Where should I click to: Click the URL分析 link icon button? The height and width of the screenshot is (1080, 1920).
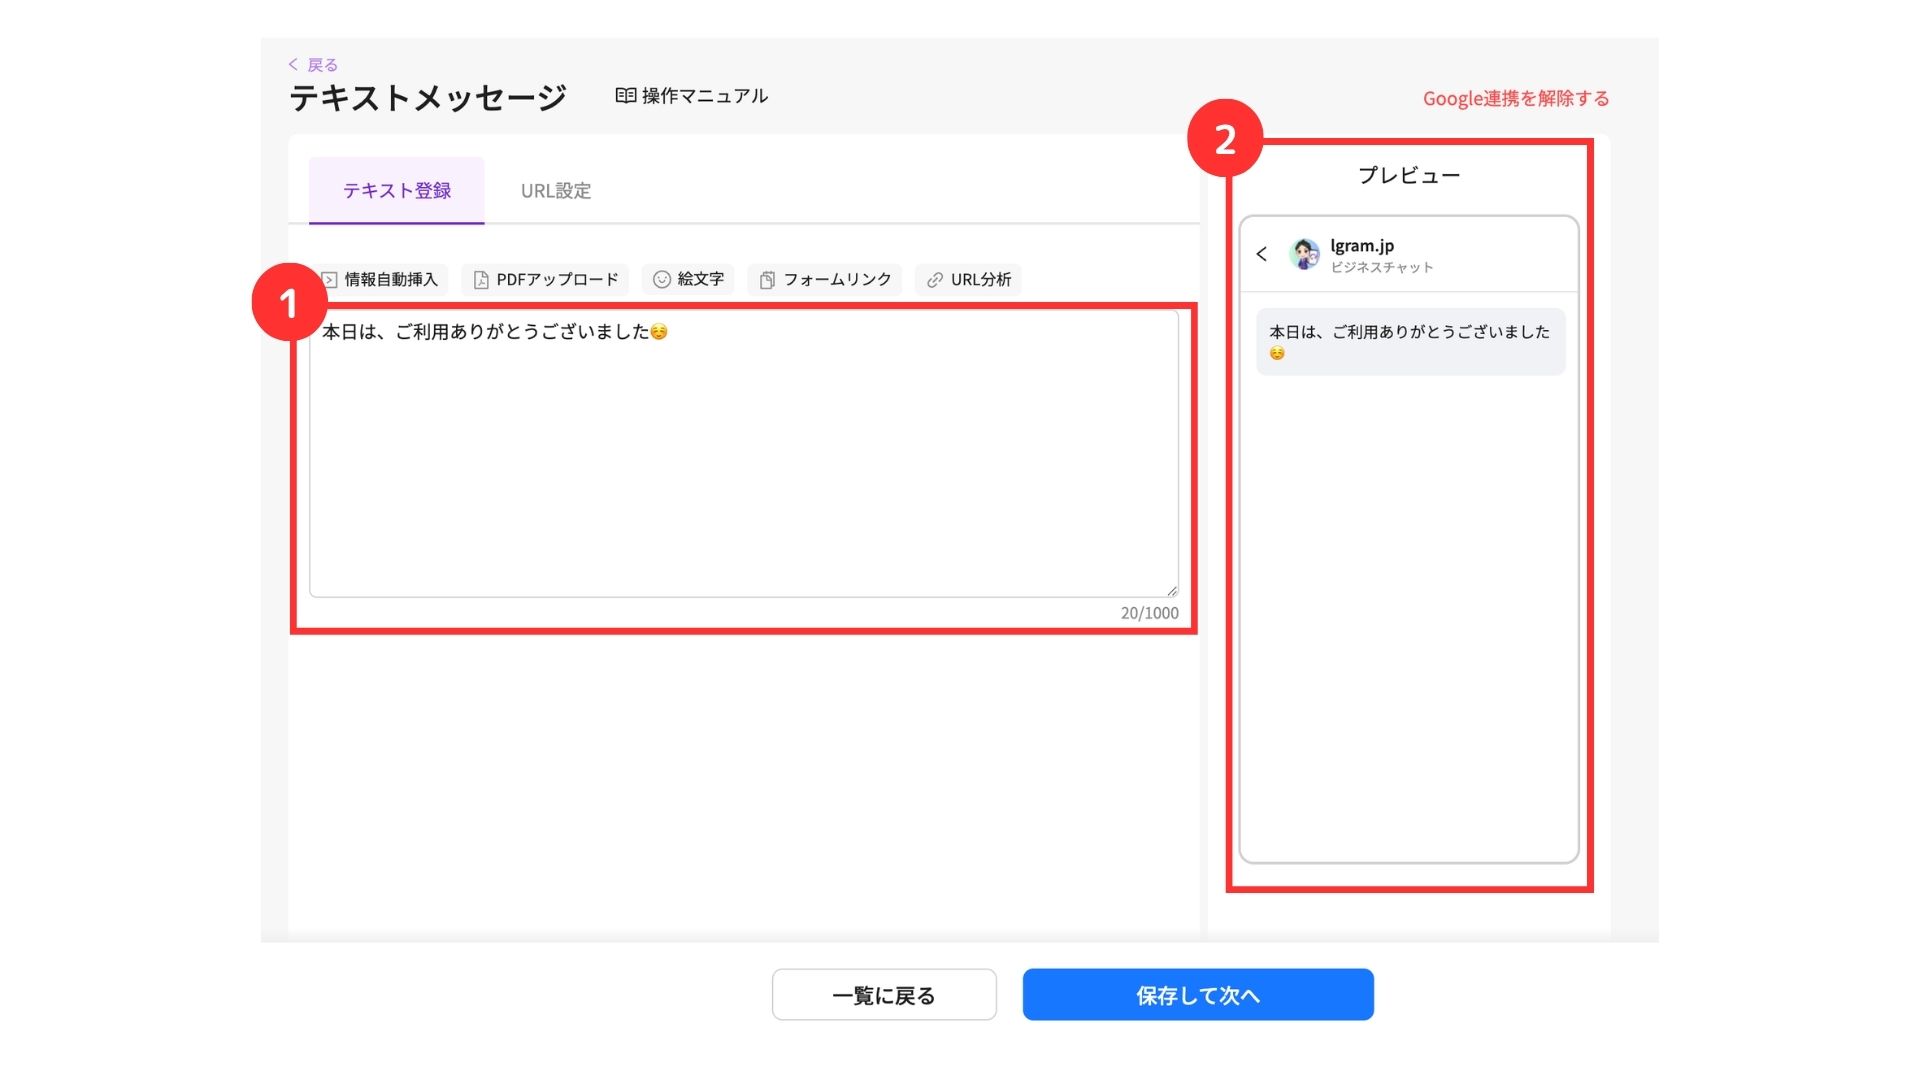tap(968, 279)
